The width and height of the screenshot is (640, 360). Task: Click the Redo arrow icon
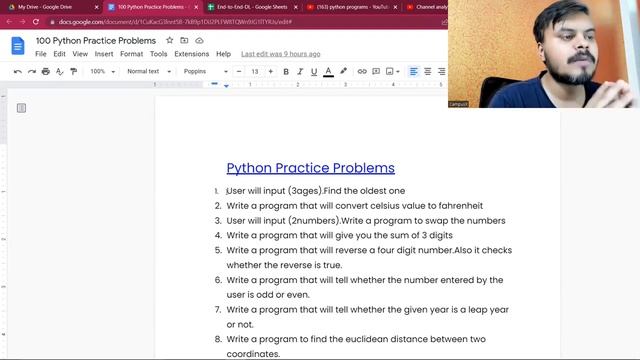coord(31,71)
